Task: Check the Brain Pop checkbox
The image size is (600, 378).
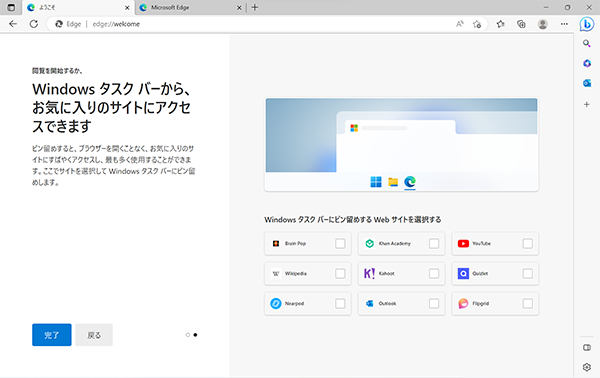Action: pos(340,243)
